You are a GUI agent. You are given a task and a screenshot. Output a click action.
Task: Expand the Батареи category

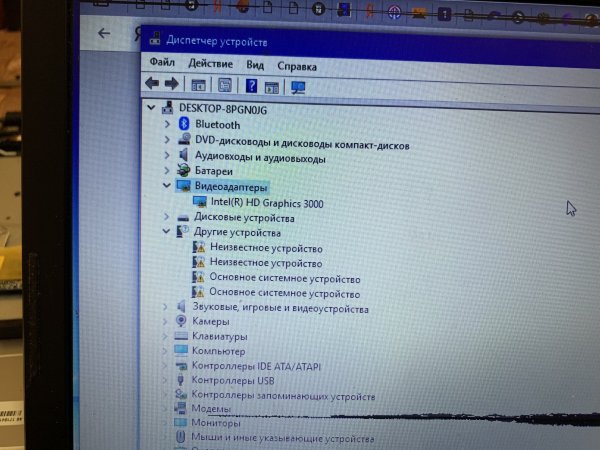point(166,172)
